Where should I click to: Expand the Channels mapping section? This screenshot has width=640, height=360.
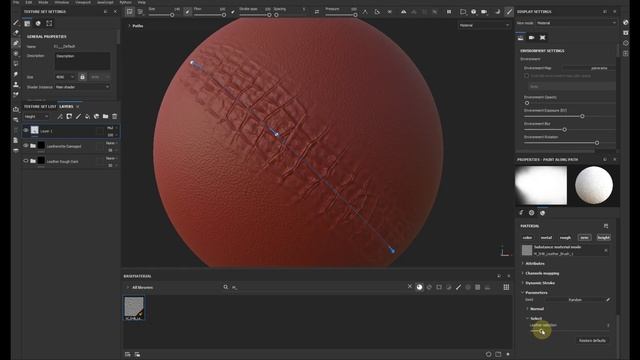(x=542, y=273)
